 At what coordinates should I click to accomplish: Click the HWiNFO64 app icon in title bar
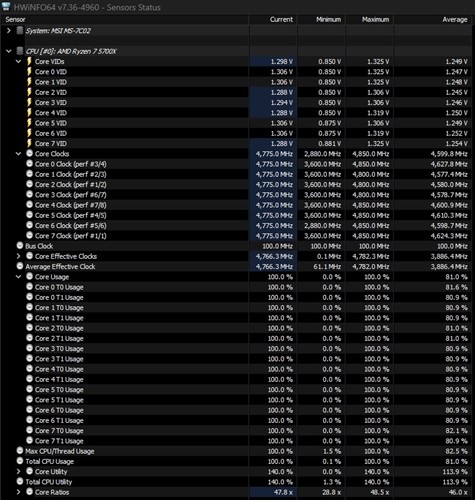coord(6,6)
